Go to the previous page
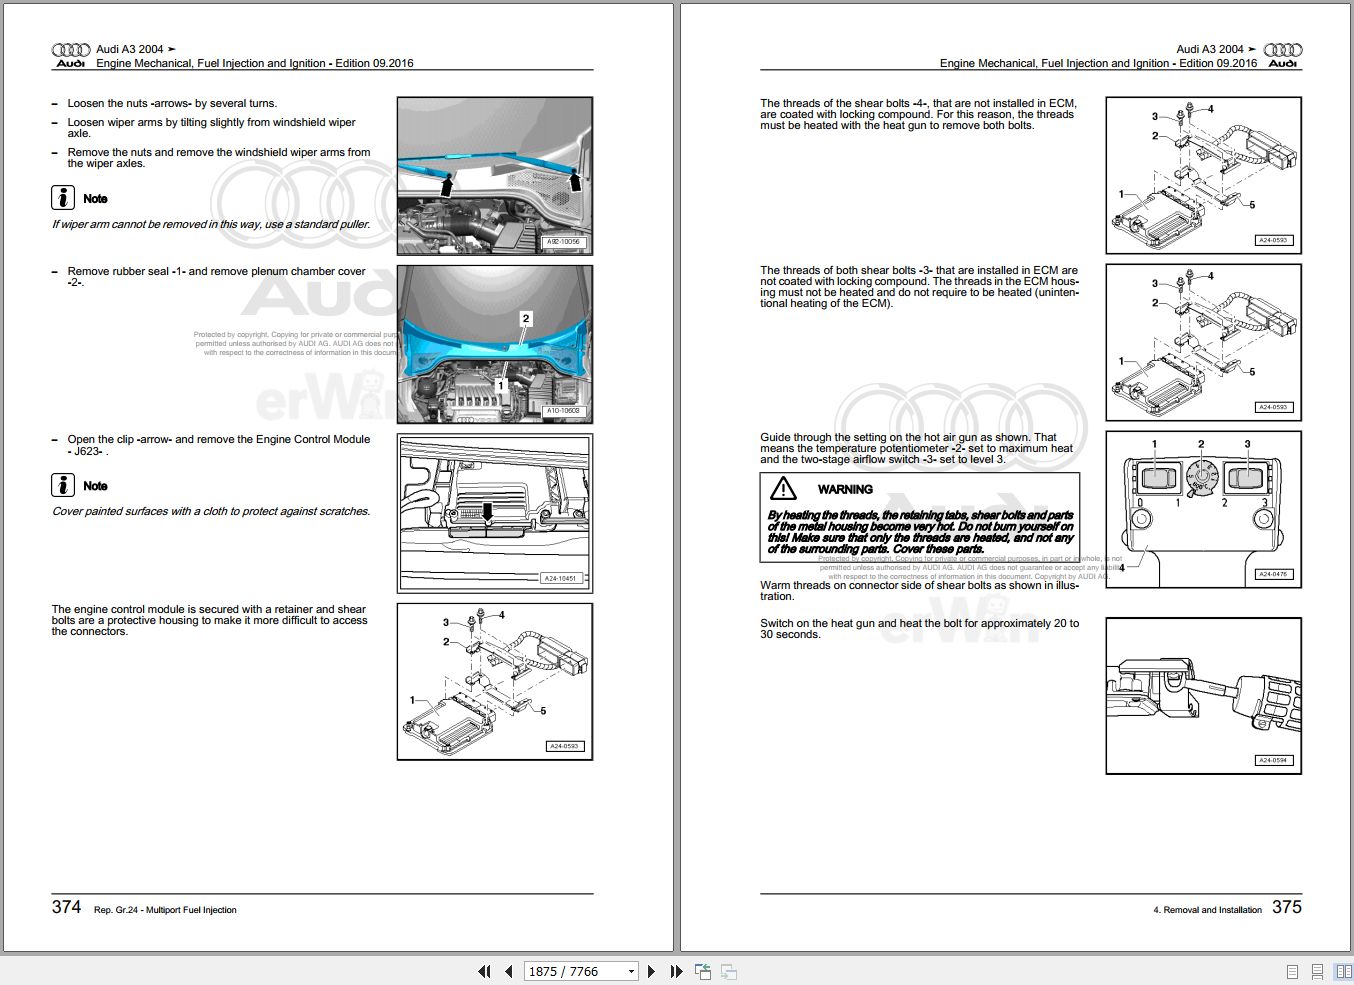Screen dimensions: 1354x985 coord(509,971)
